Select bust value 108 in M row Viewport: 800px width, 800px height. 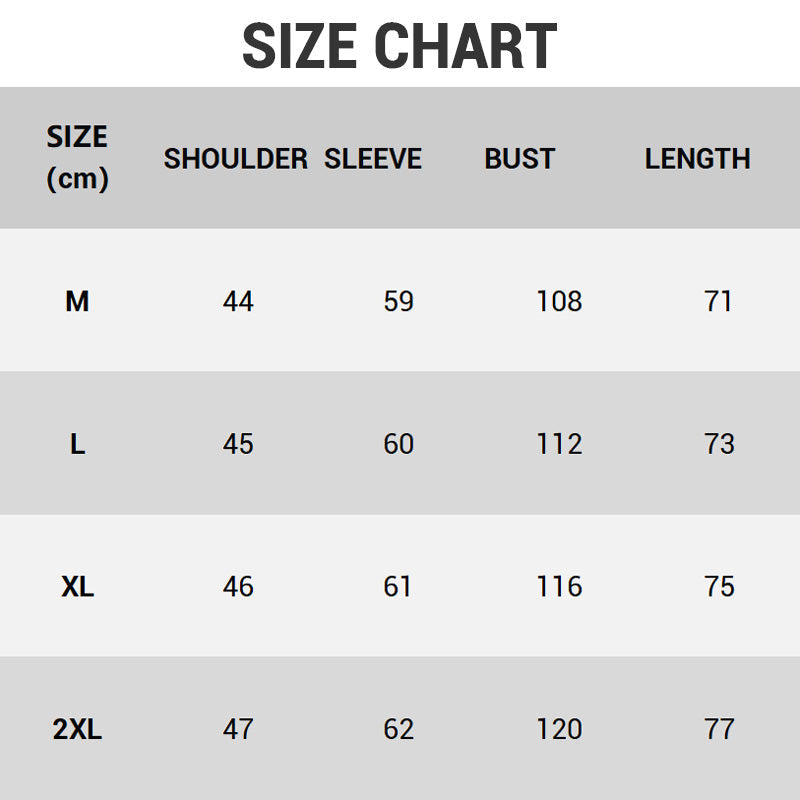559,301
